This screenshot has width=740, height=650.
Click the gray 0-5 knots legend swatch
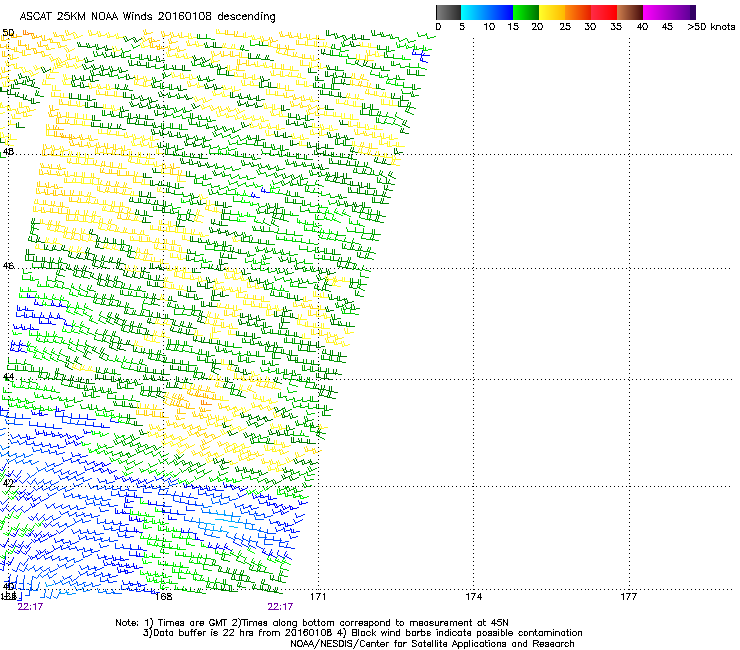(x=448, y=12)
